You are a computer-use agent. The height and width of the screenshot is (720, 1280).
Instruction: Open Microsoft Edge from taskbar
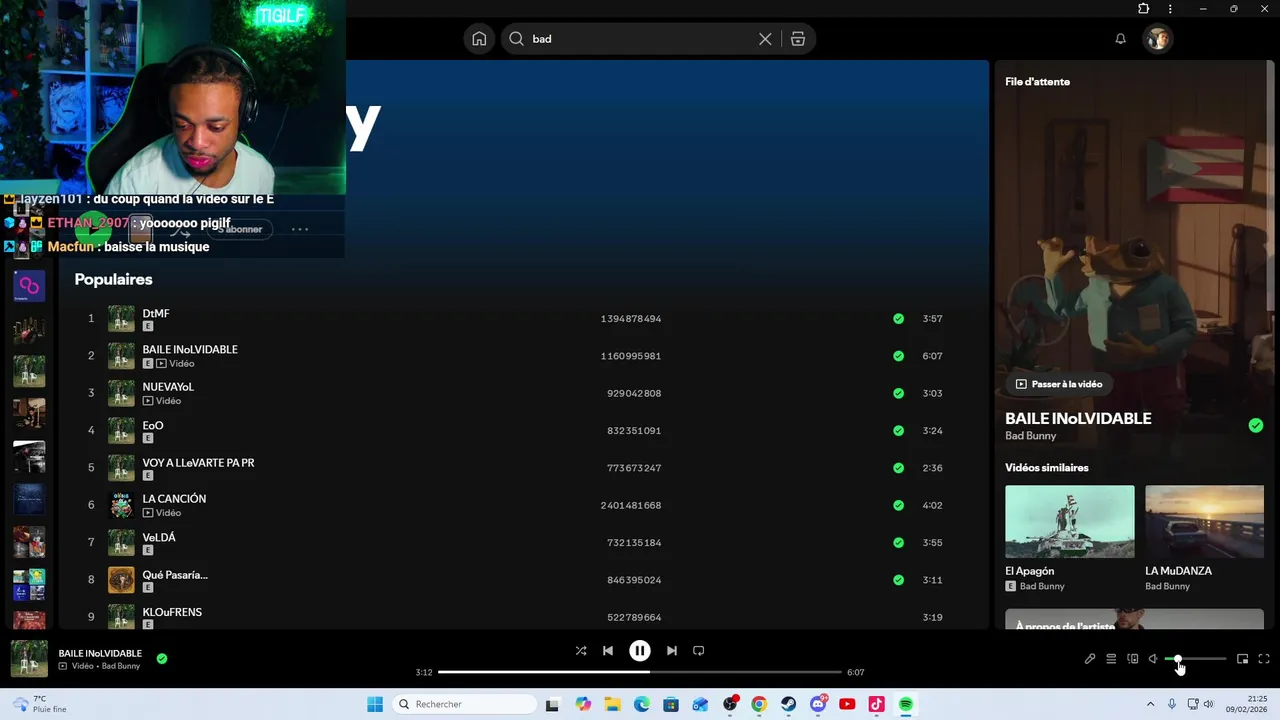click(642, 704)
